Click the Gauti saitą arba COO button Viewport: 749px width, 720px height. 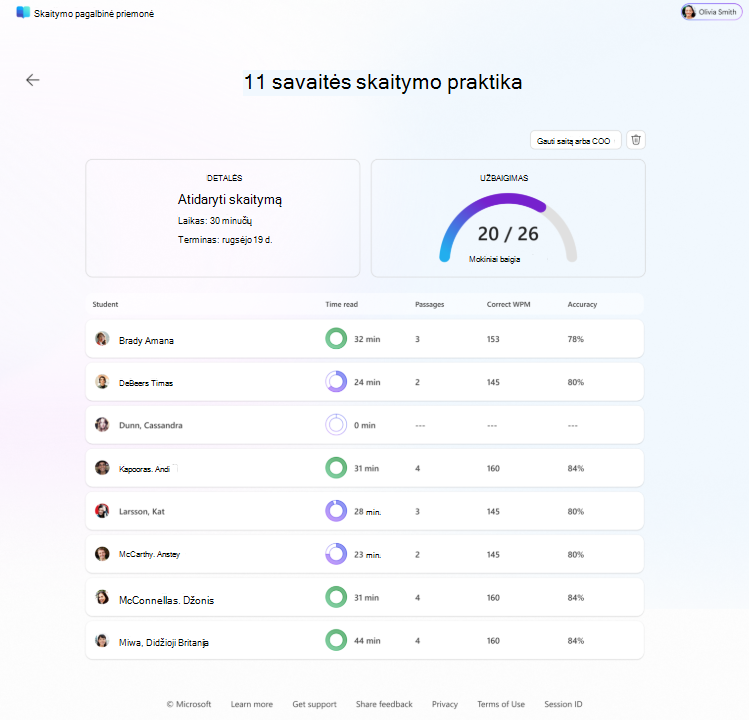575,140
